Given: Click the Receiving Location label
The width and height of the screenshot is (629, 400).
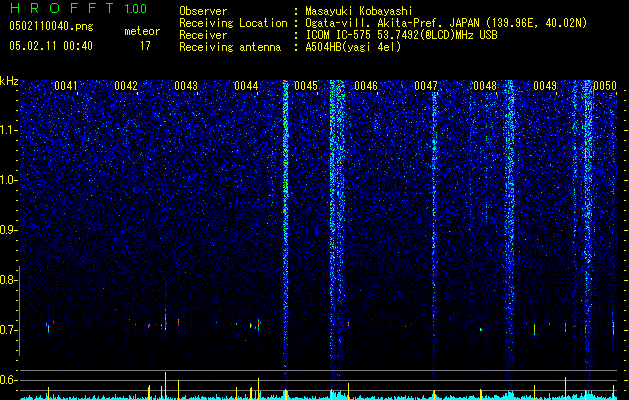Looking at the screenshot, I should coord(233,23).
